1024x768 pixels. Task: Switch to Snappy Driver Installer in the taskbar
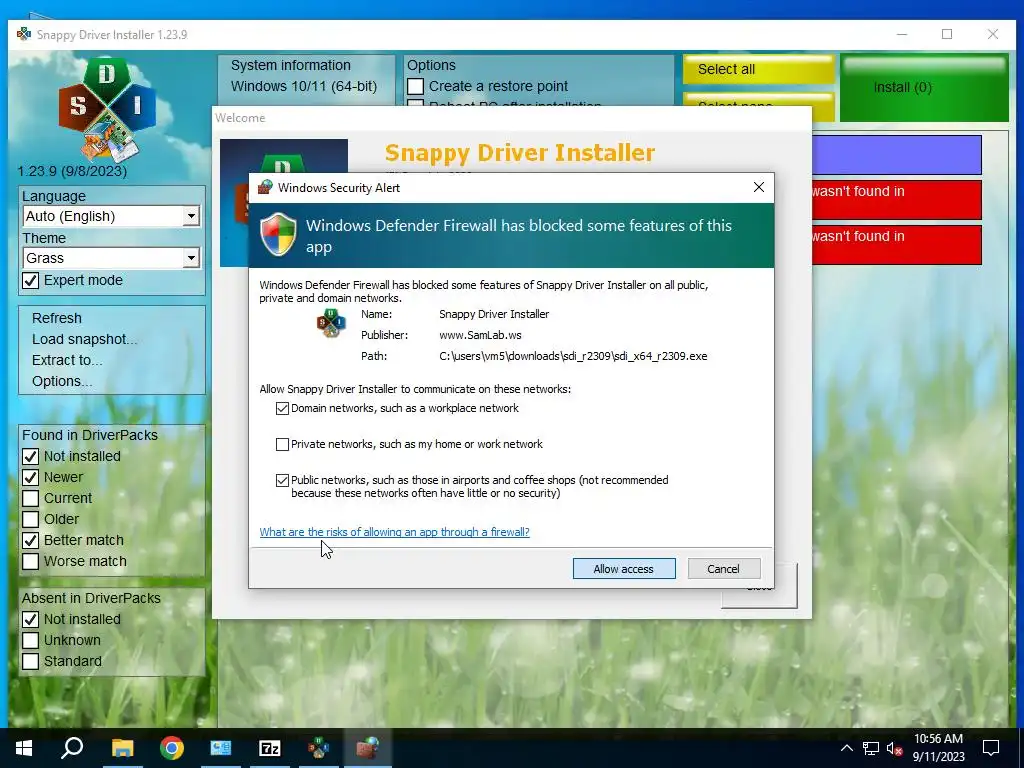319,748
